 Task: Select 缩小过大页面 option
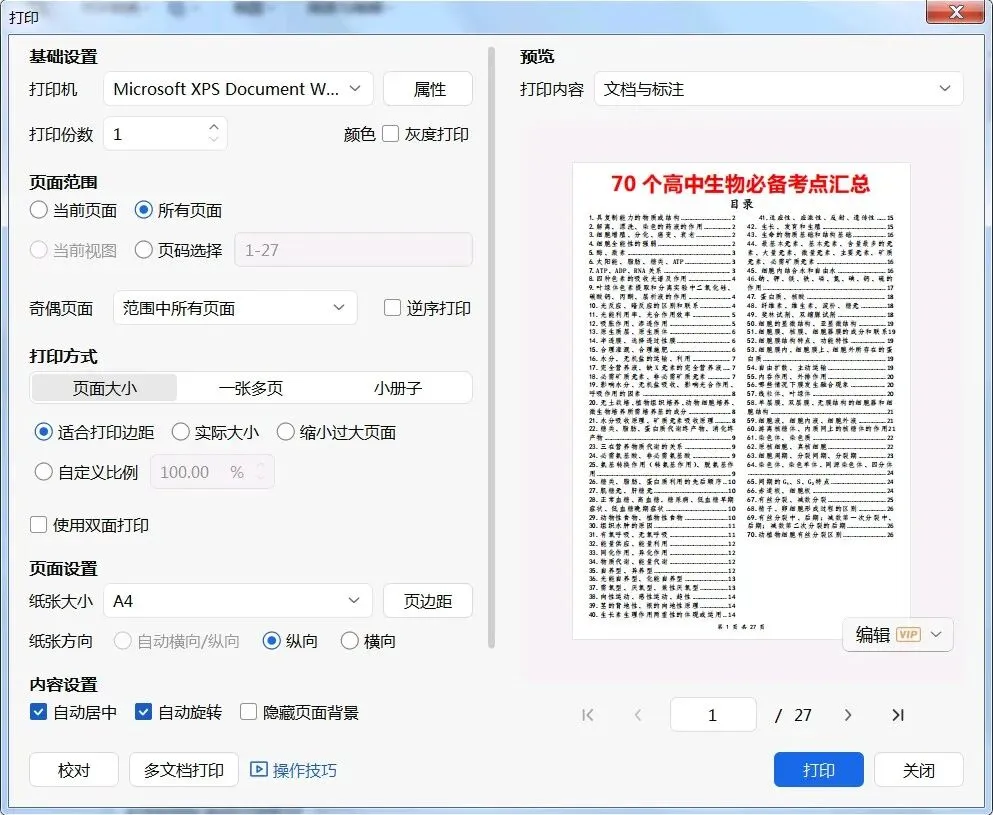point(286,432)
